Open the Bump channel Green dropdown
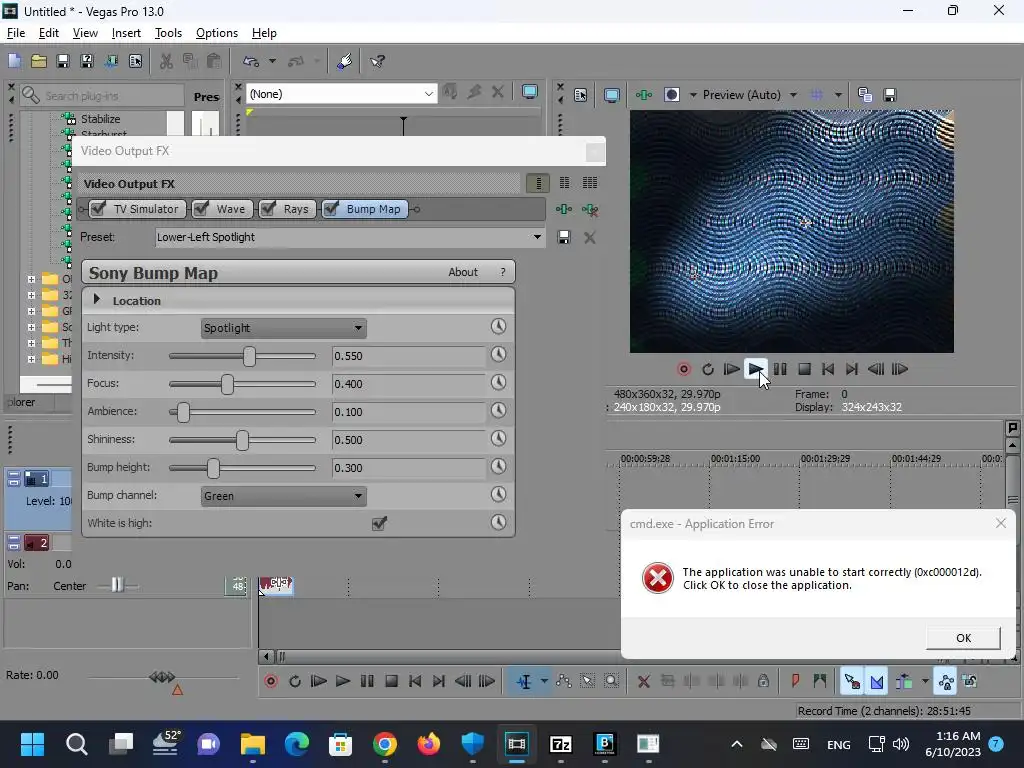The image size is (1024, 768). [283, 496]
